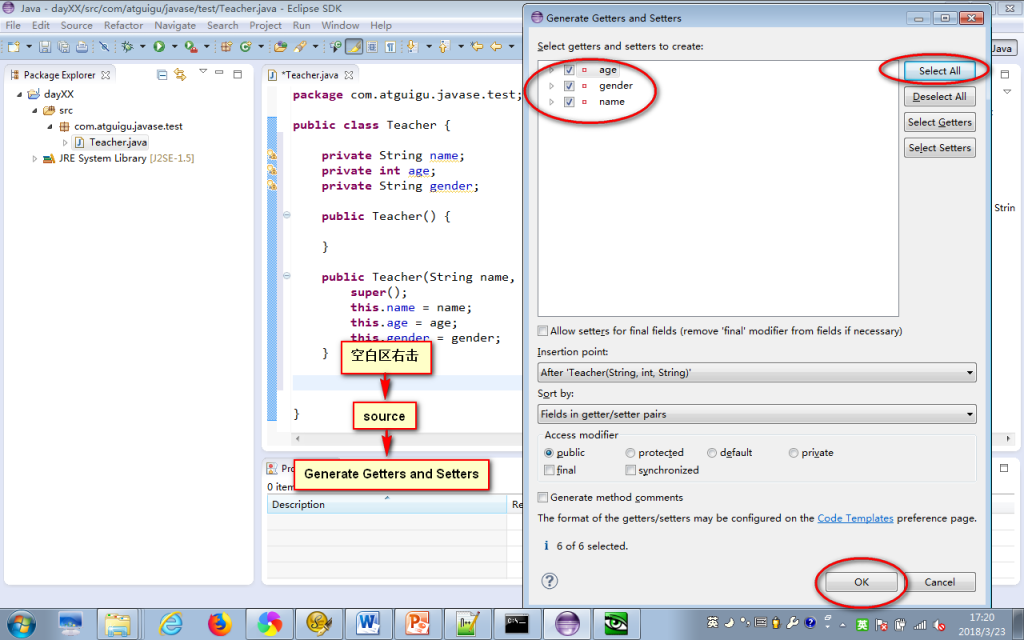Image resolution: width=1024 pixels, height=640 pixels.
Task: Switch to Microsoft Word in the taskbar
Action: coord(368,624)
